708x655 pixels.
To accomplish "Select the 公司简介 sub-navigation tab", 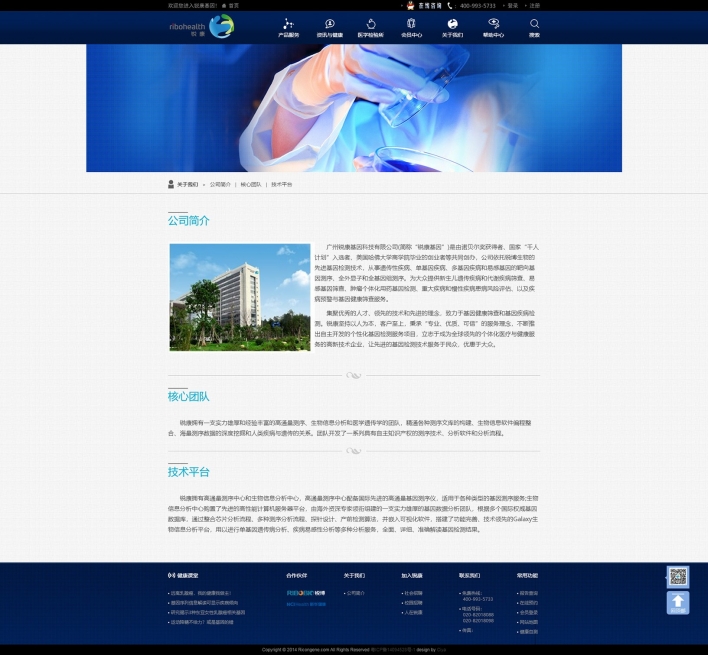I will (220, 185).
